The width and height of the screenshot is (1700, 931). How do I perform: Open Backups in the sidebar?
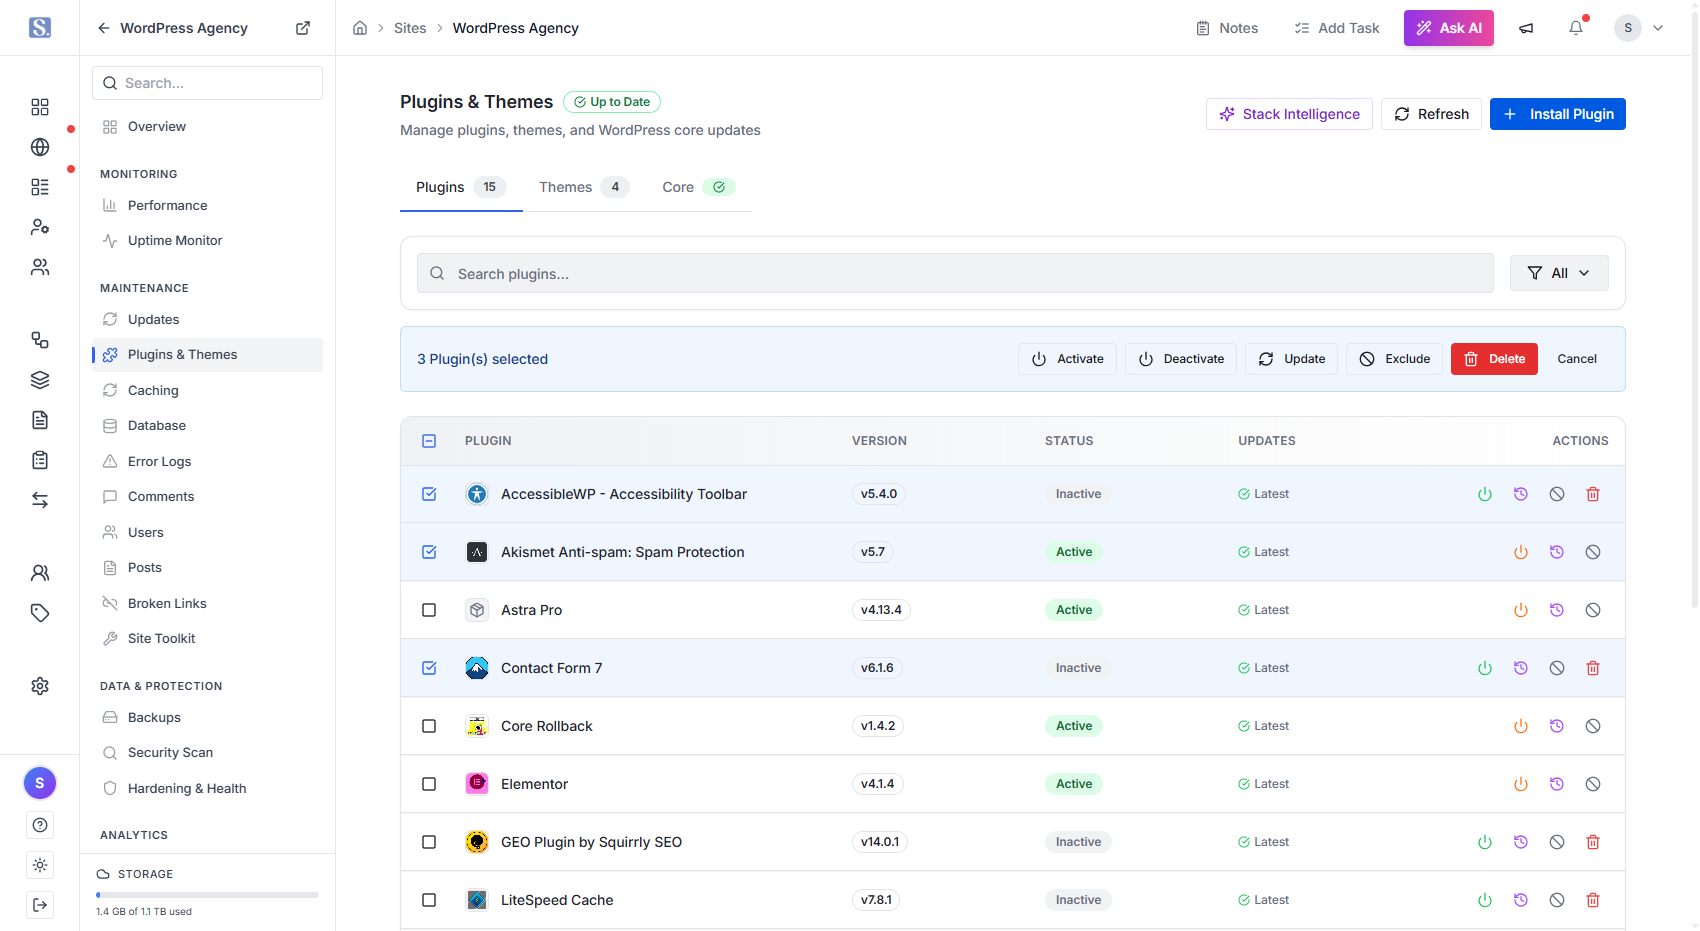click(x=207, y=717)
